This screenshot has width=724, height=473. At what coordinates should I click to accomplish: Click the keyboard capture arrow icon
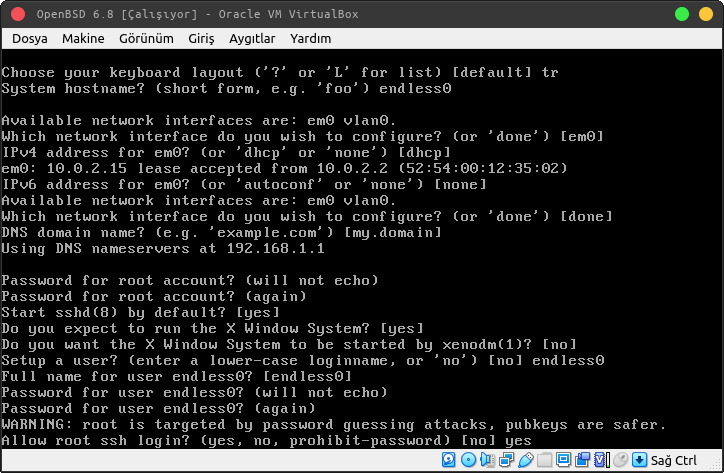[x=639, y=460]
